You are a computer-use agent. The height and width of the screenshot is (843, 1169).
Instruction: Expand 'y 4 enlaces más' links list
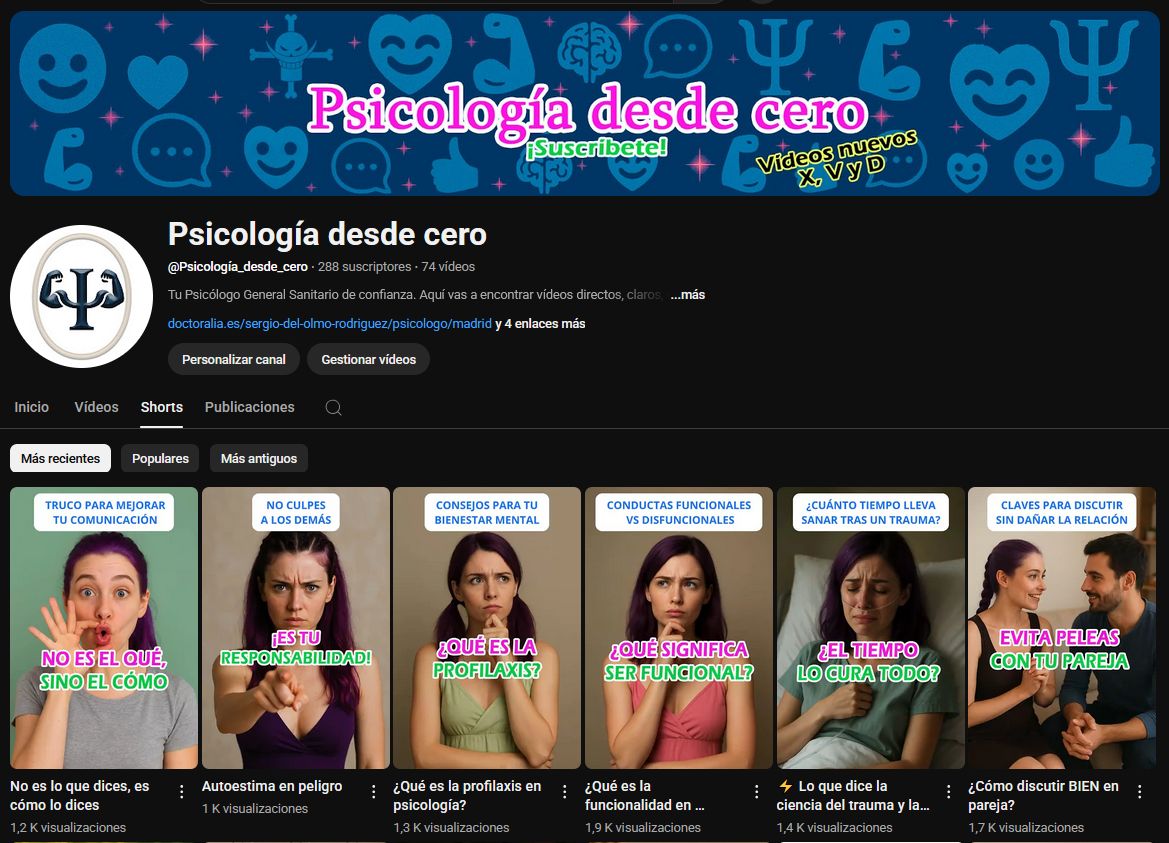pyautogui.click(x=540, y=324)
